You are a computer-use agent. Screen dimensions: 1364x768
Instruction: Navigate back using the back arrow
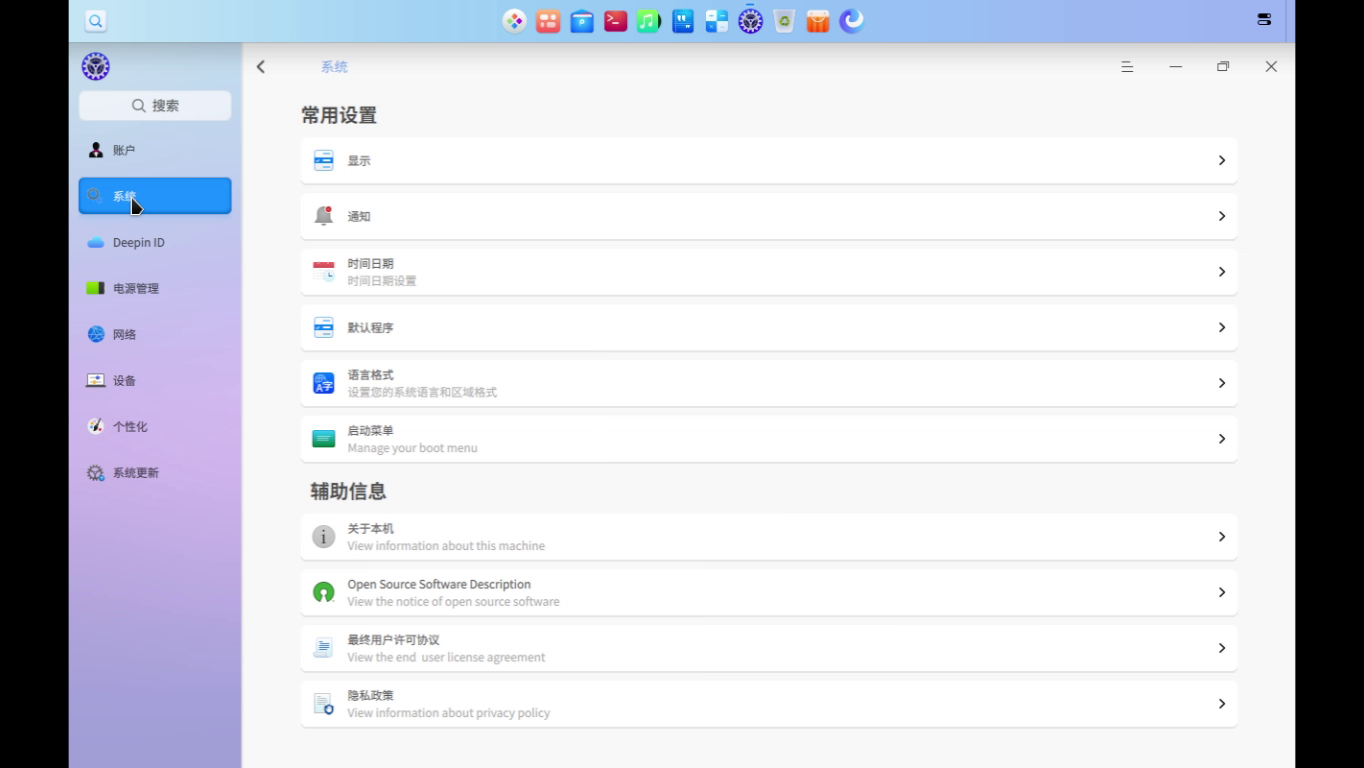pyautogui.click(x=260, y=66)
